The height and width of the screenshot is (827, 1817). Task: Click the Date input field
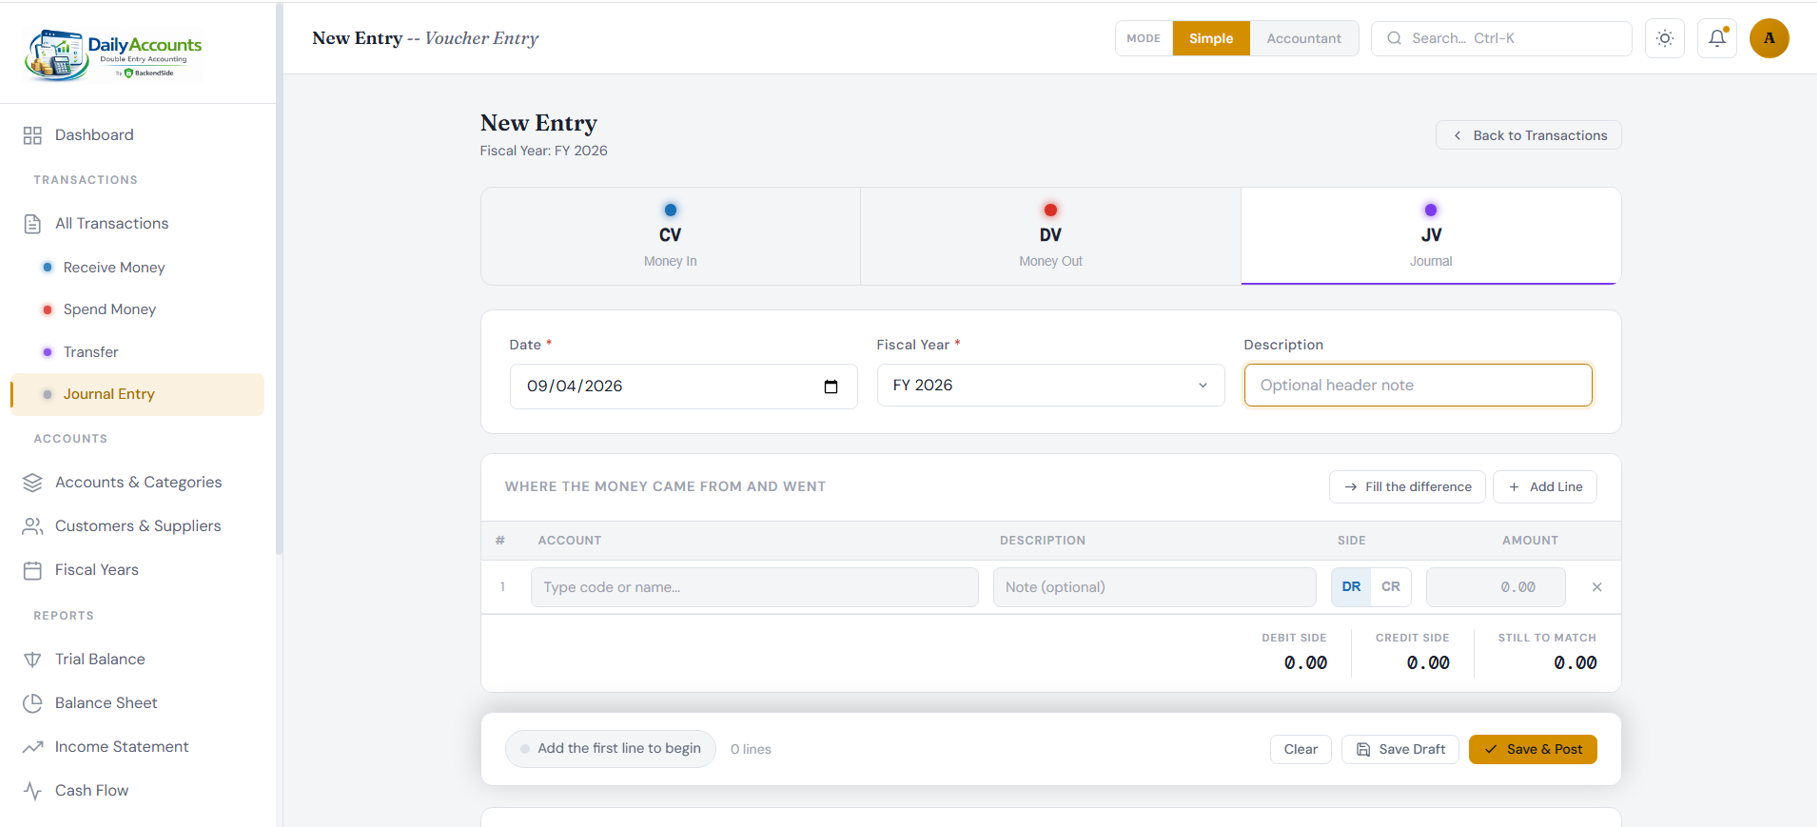(684, 386)
